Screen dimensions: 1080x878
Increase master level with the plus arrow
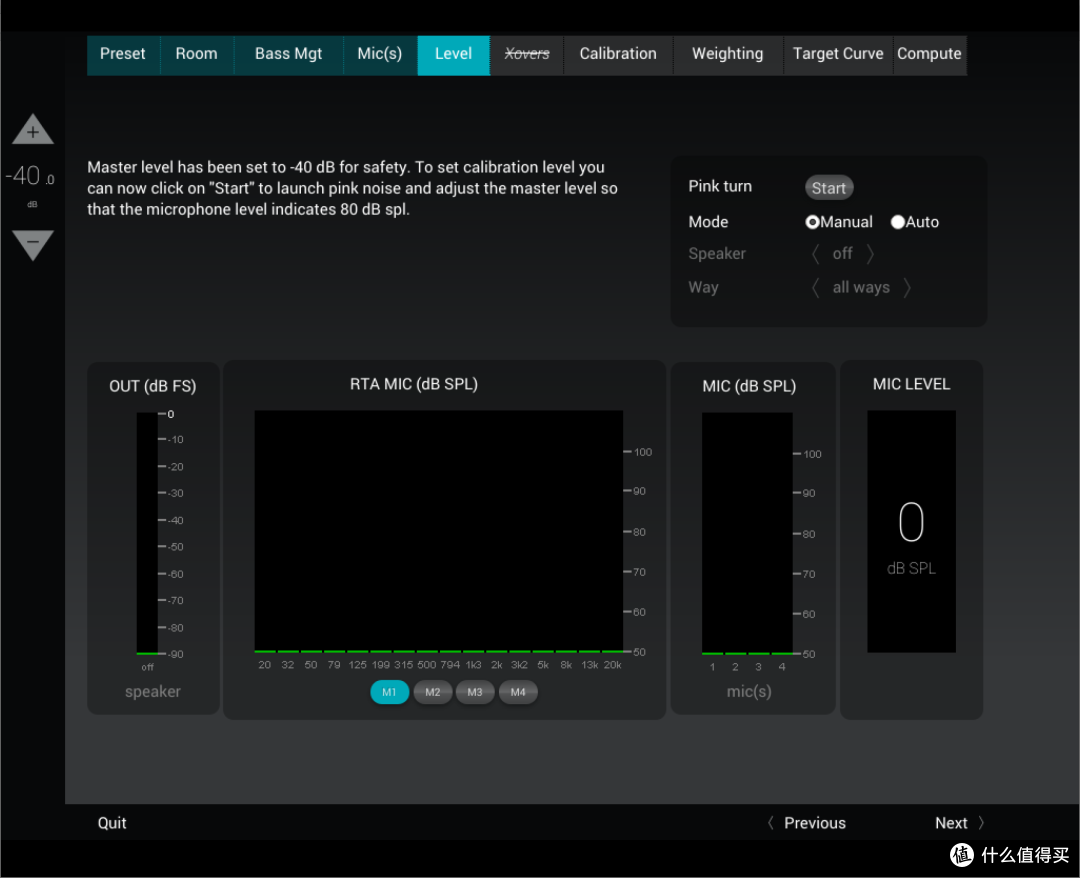(x=33, y=131)
